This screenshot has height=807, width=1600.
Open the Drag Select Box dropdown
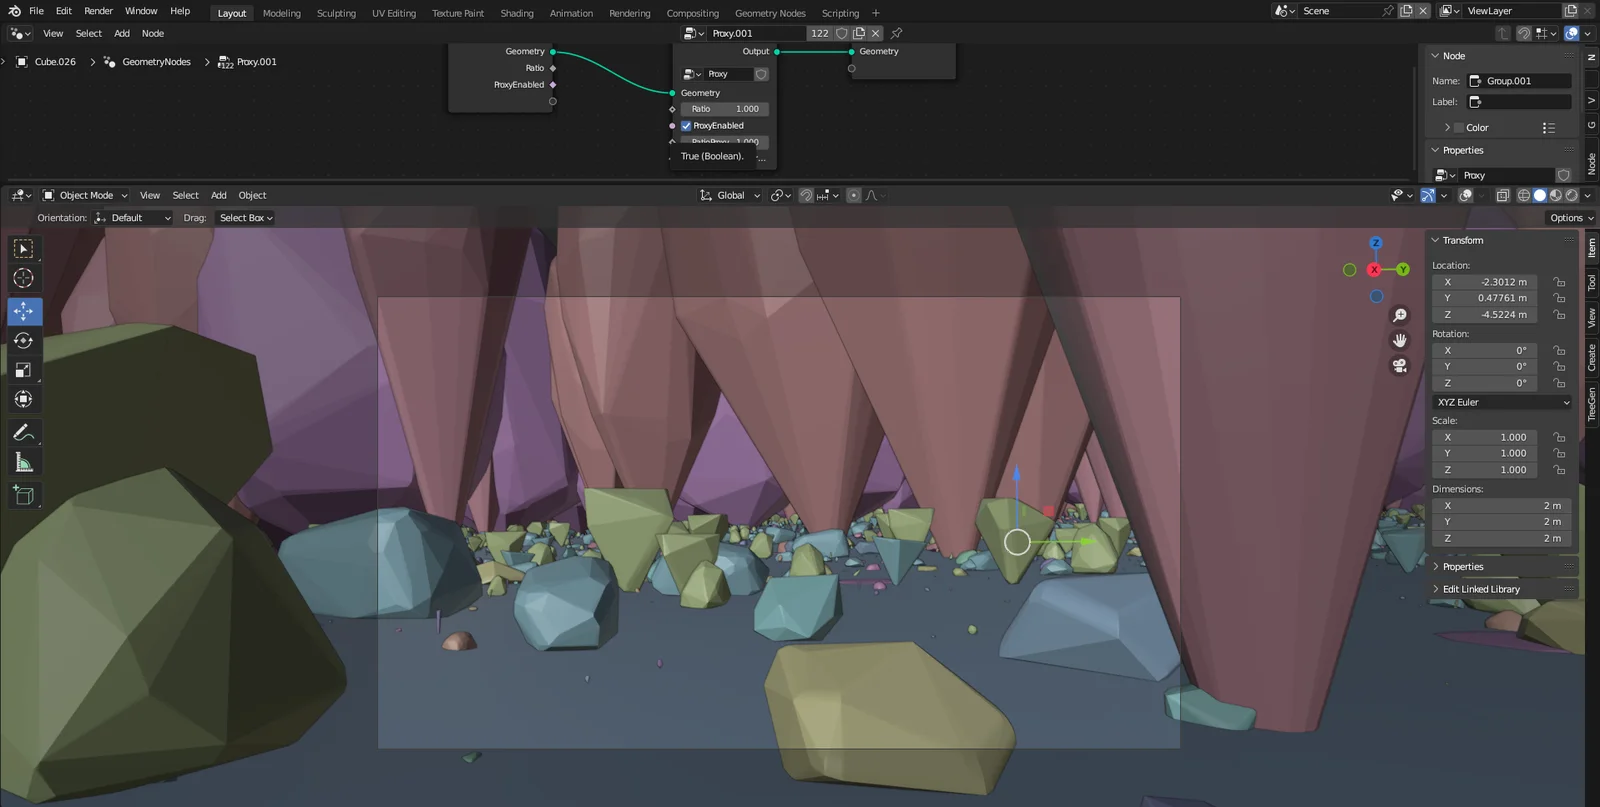point(246,218)
